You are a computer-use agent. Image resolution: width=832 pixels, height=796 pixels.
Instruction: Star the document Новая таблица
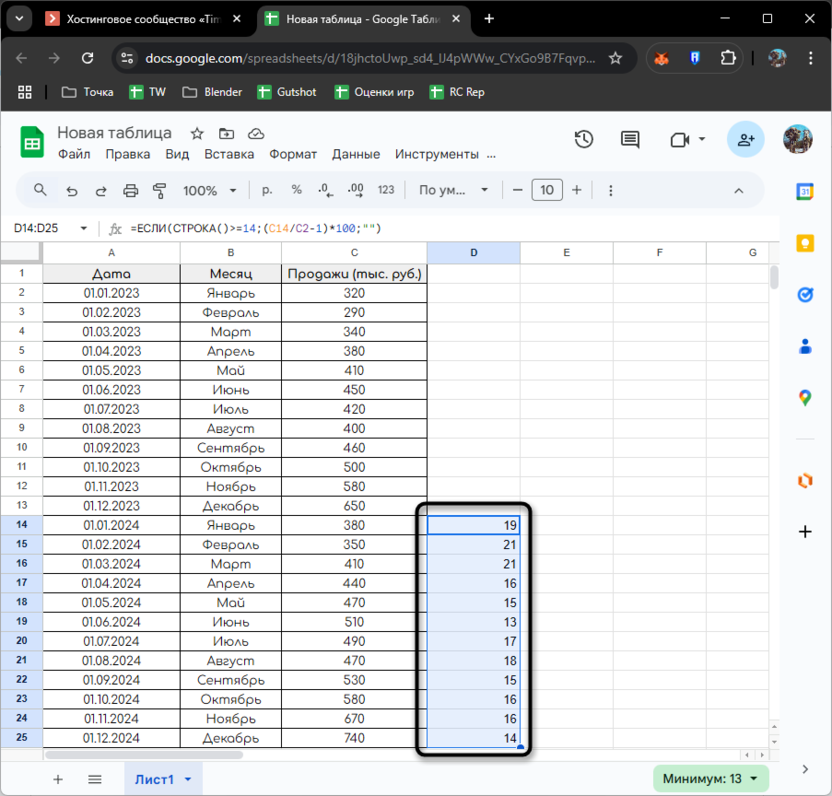click(197, 133)
